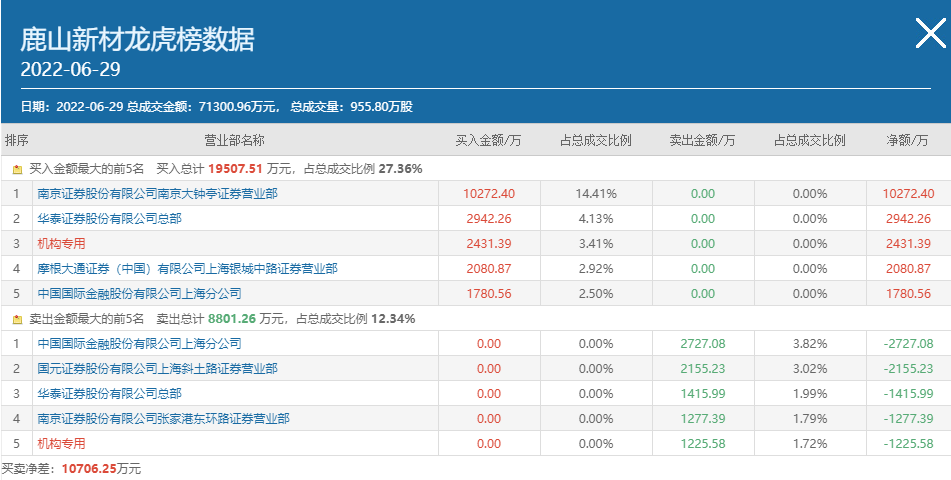
Task: Open 摩根大通证券（中国）有限公司上海银城中路证券营业部 link
Action: (187, 269)
